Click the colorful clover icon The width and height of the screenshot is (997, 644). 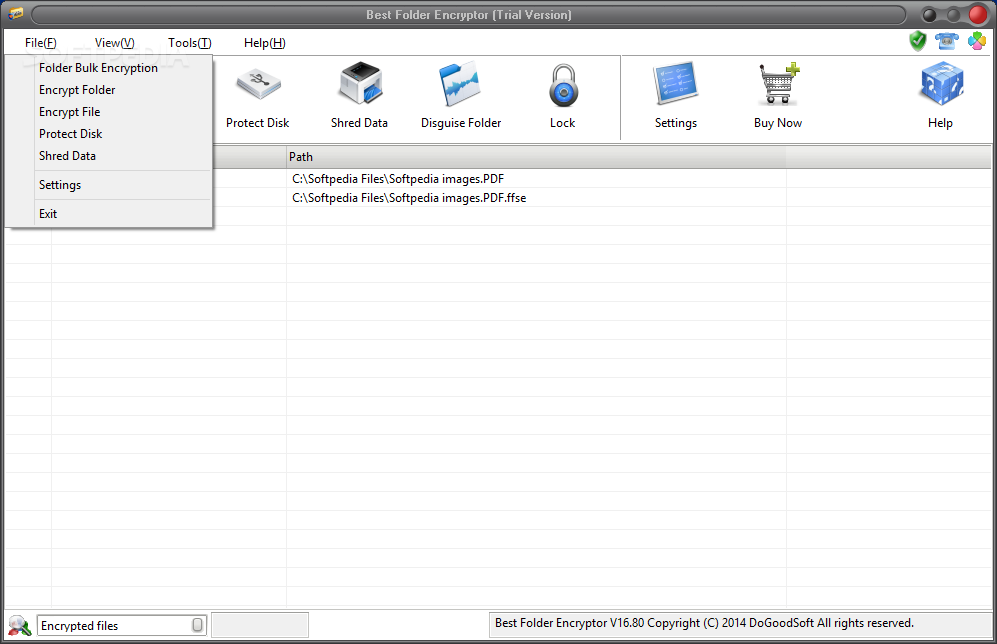click(977, 41)
